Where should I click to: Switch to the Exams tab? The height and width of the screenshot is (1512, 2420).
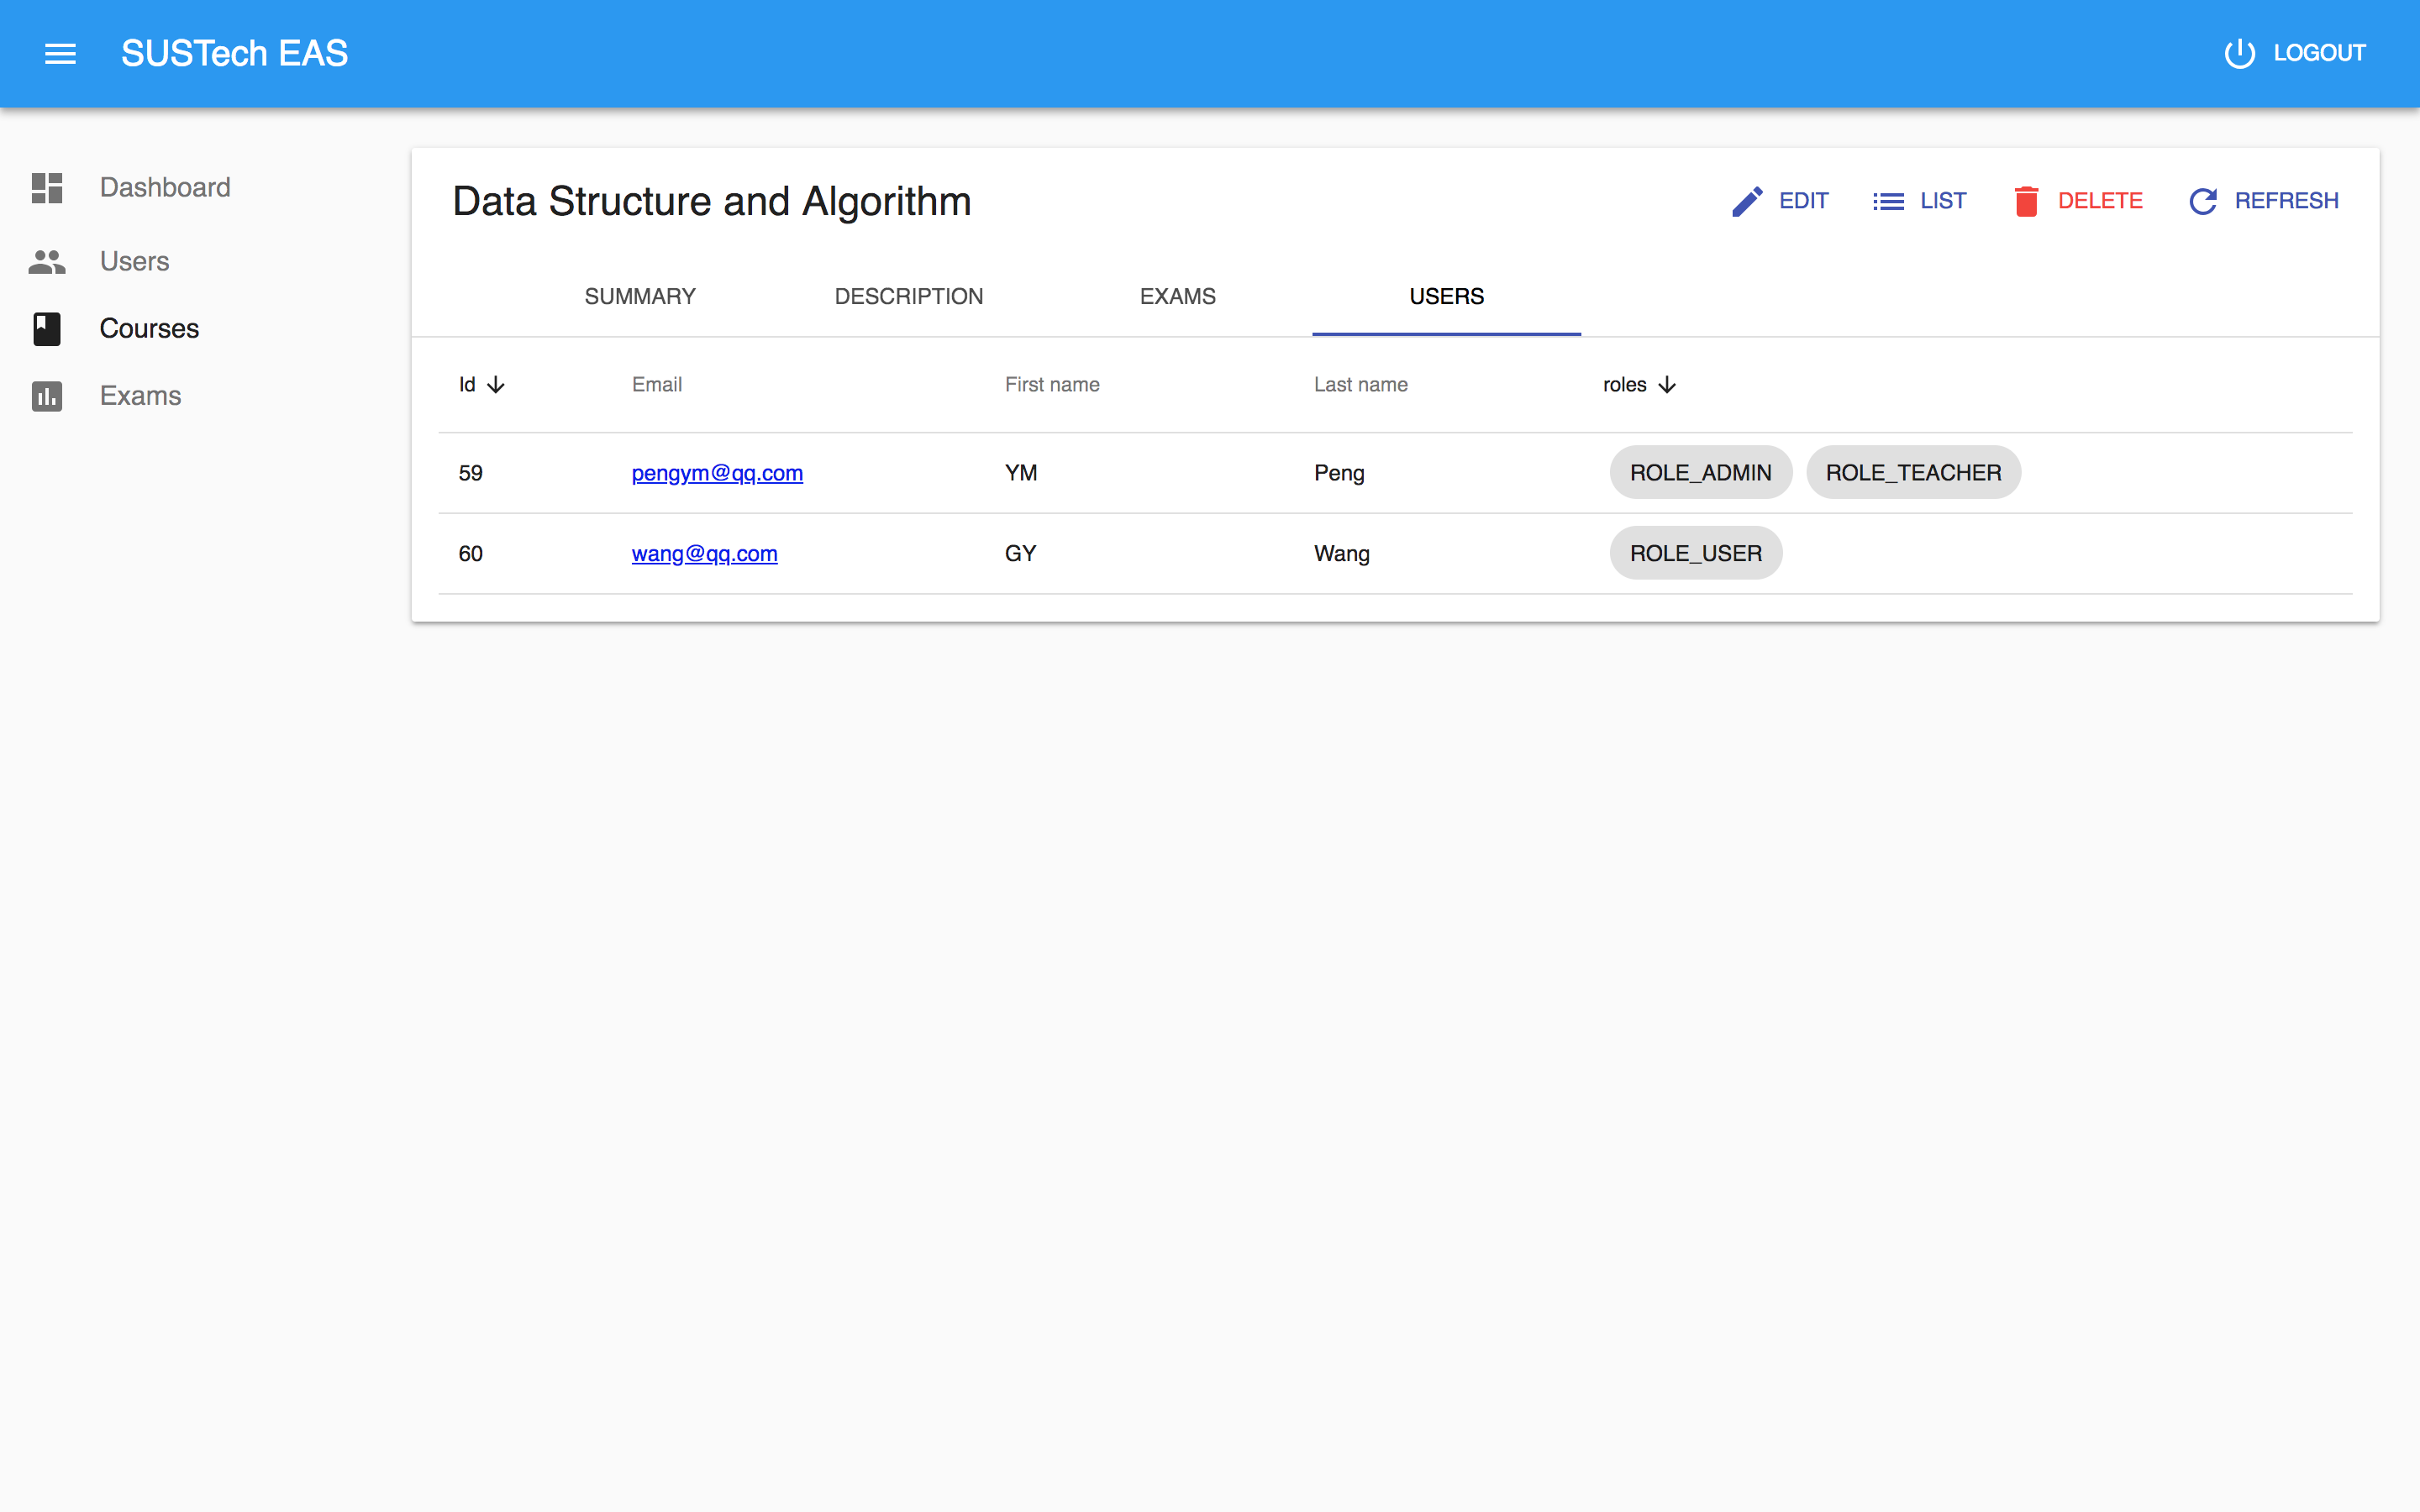(x=1177, y=296)
